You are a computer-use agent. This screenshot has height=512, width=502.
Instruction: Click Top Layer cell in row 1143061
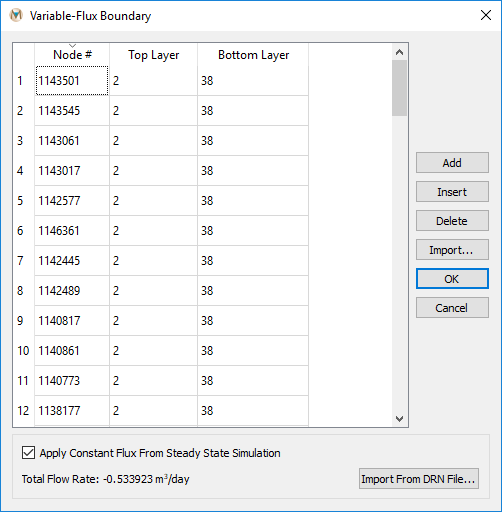153,141
